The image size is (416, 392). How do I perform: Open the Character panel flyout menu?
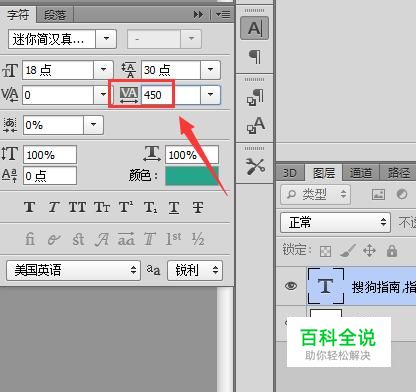(x=223, y=15)
